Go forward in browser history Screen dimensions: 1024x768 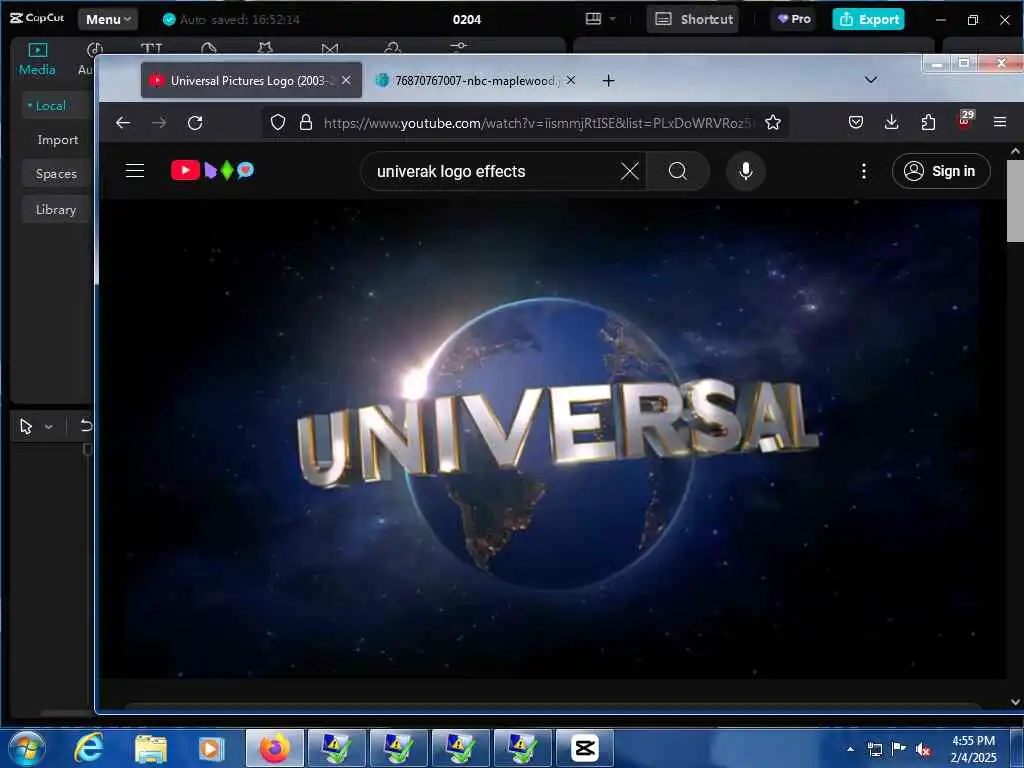point(159,123)
